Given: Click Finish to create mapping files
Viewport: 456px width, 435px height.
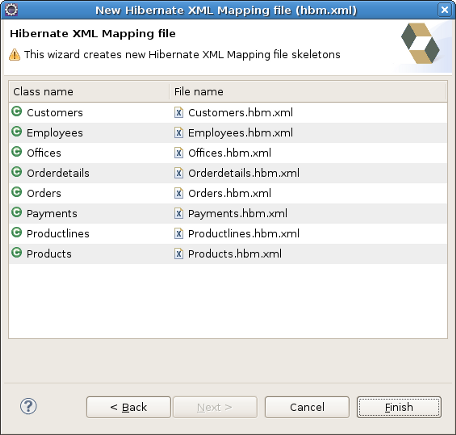Looking at the screenshot, I should point(399,407).
